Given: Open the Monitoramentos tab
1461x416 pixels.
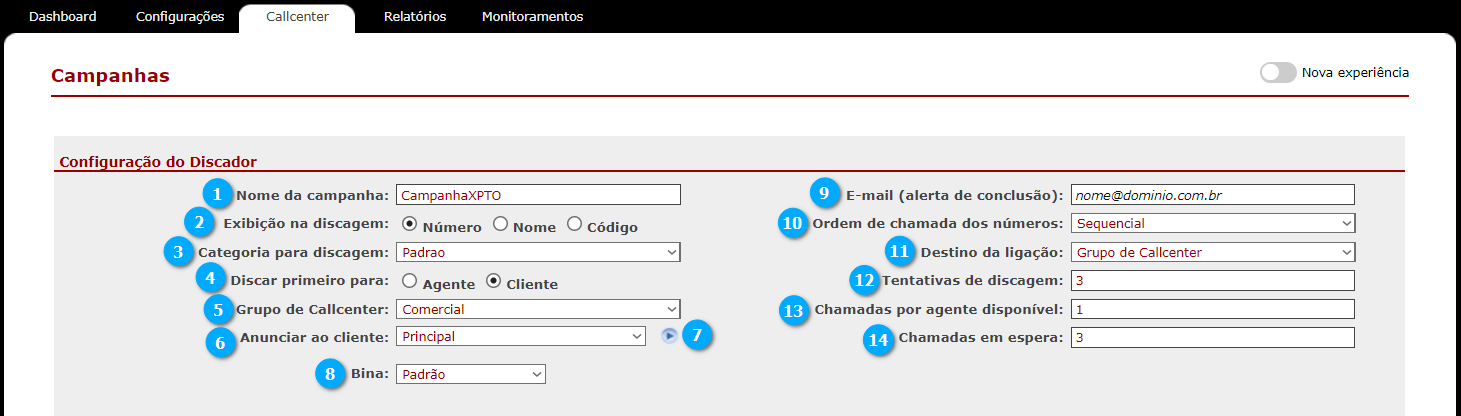Looking at the screenshot, I should pyautogui.click(x=532, y=17).
